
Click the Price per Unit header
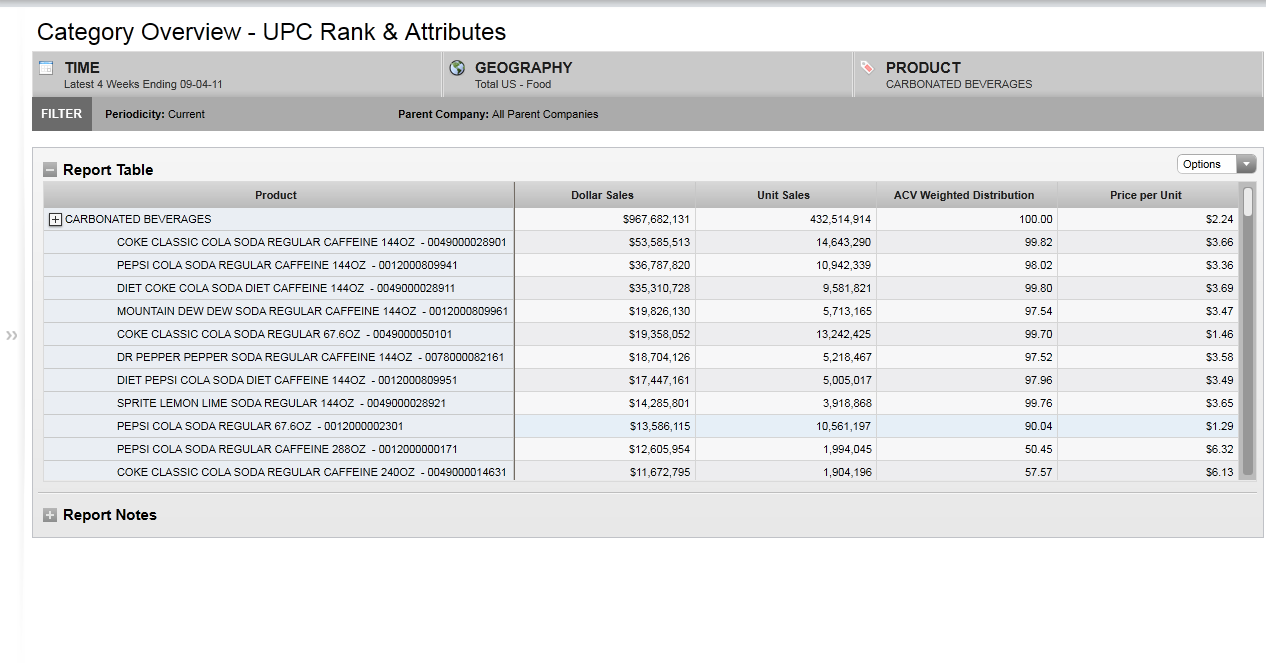1146,195
